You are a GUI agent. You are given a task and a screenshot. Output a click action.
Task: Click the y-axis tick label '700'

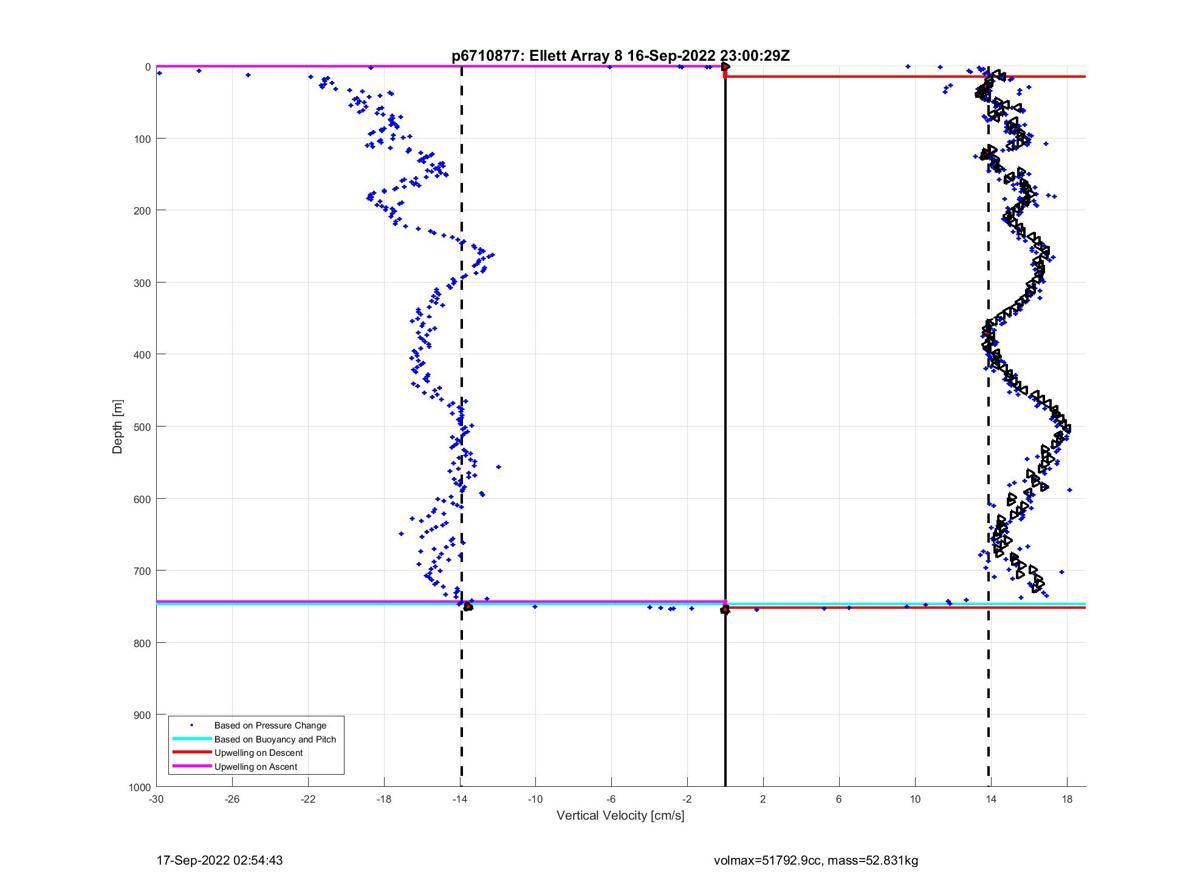tap(142, 571)
